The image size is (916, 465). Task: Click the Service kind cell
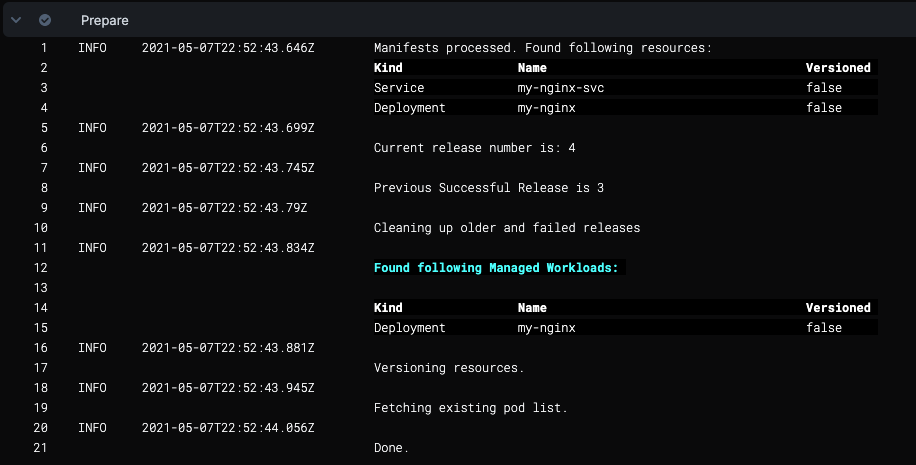[x=399, y=88]
